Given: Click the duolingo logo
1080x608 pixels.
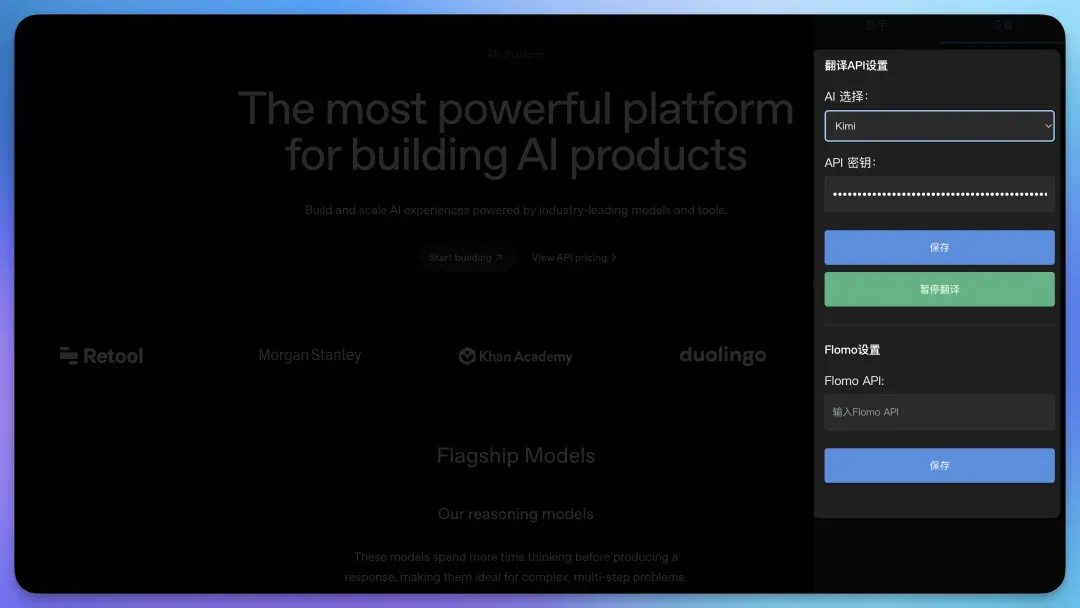Looking at the screenshot, I should 722,355.
